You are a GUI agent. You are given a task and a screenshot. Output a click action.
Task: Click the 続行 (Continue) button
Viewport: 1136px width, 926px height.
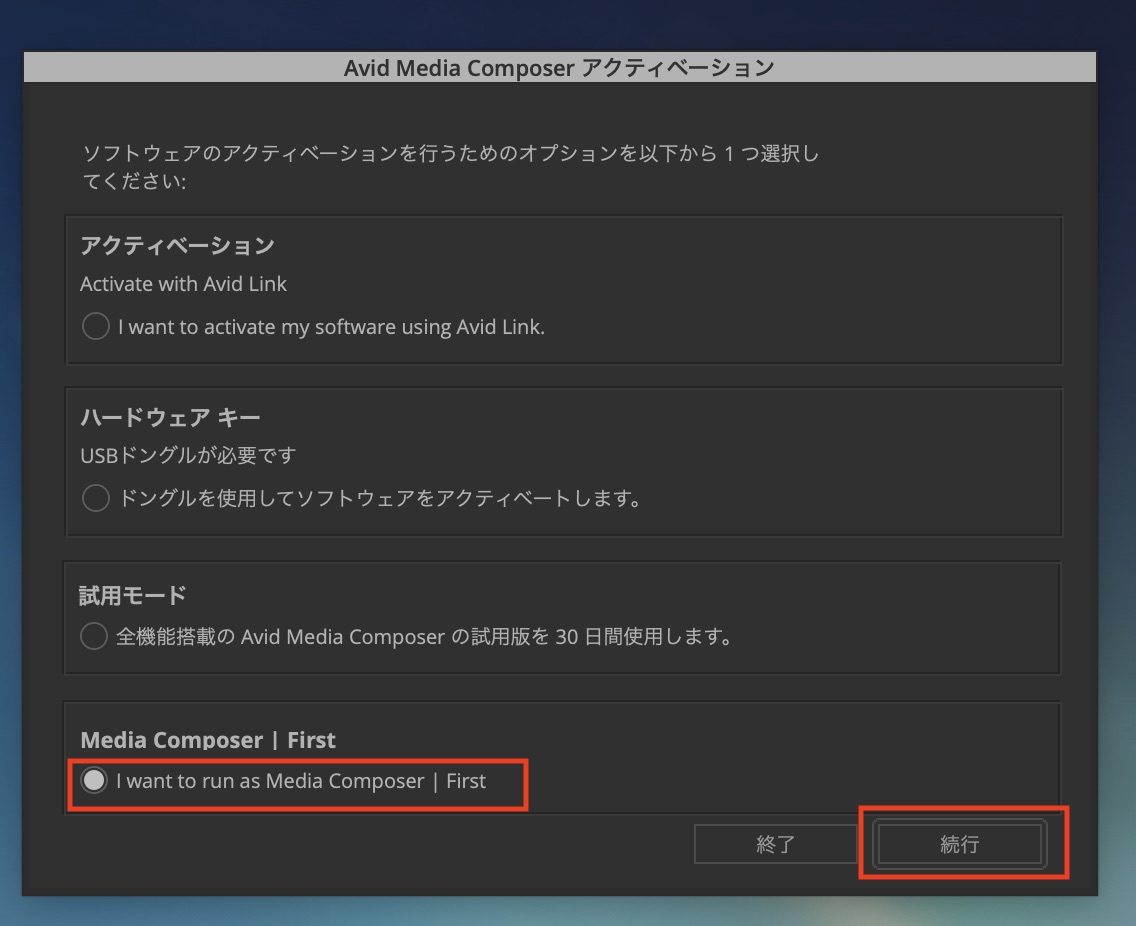(x=959, y=844)
